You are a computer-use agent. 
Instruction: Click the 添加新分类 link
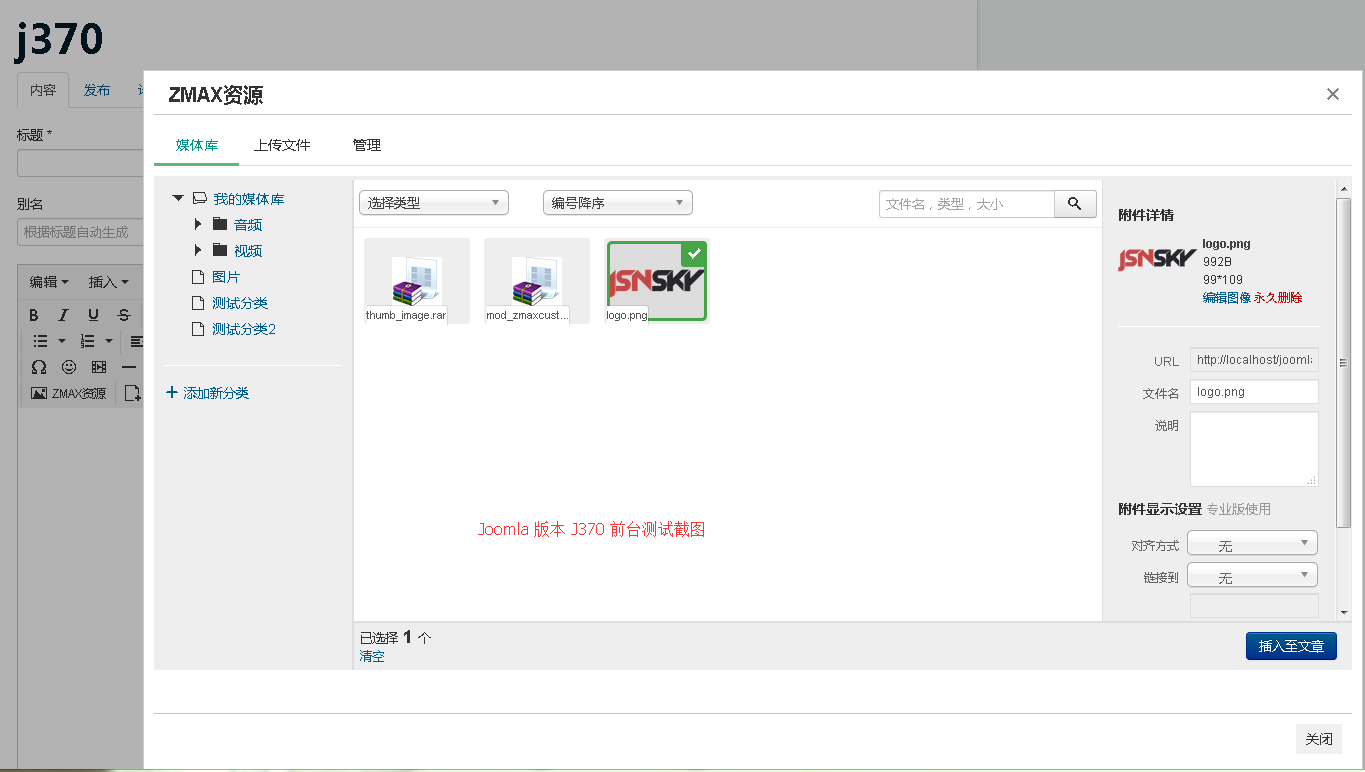tap(216, 393)
